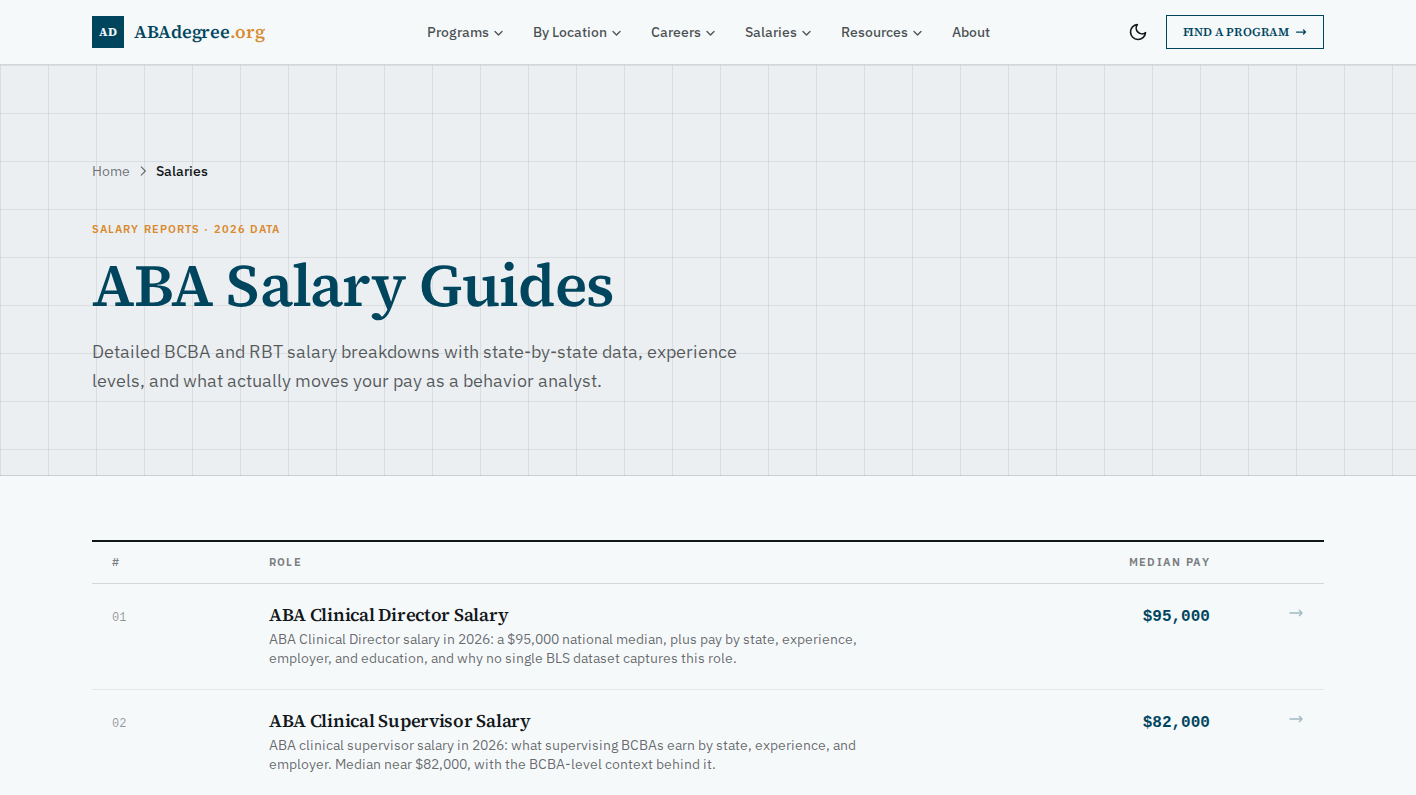
Task: Click the ROLE column header
Action: coord(285,562)
